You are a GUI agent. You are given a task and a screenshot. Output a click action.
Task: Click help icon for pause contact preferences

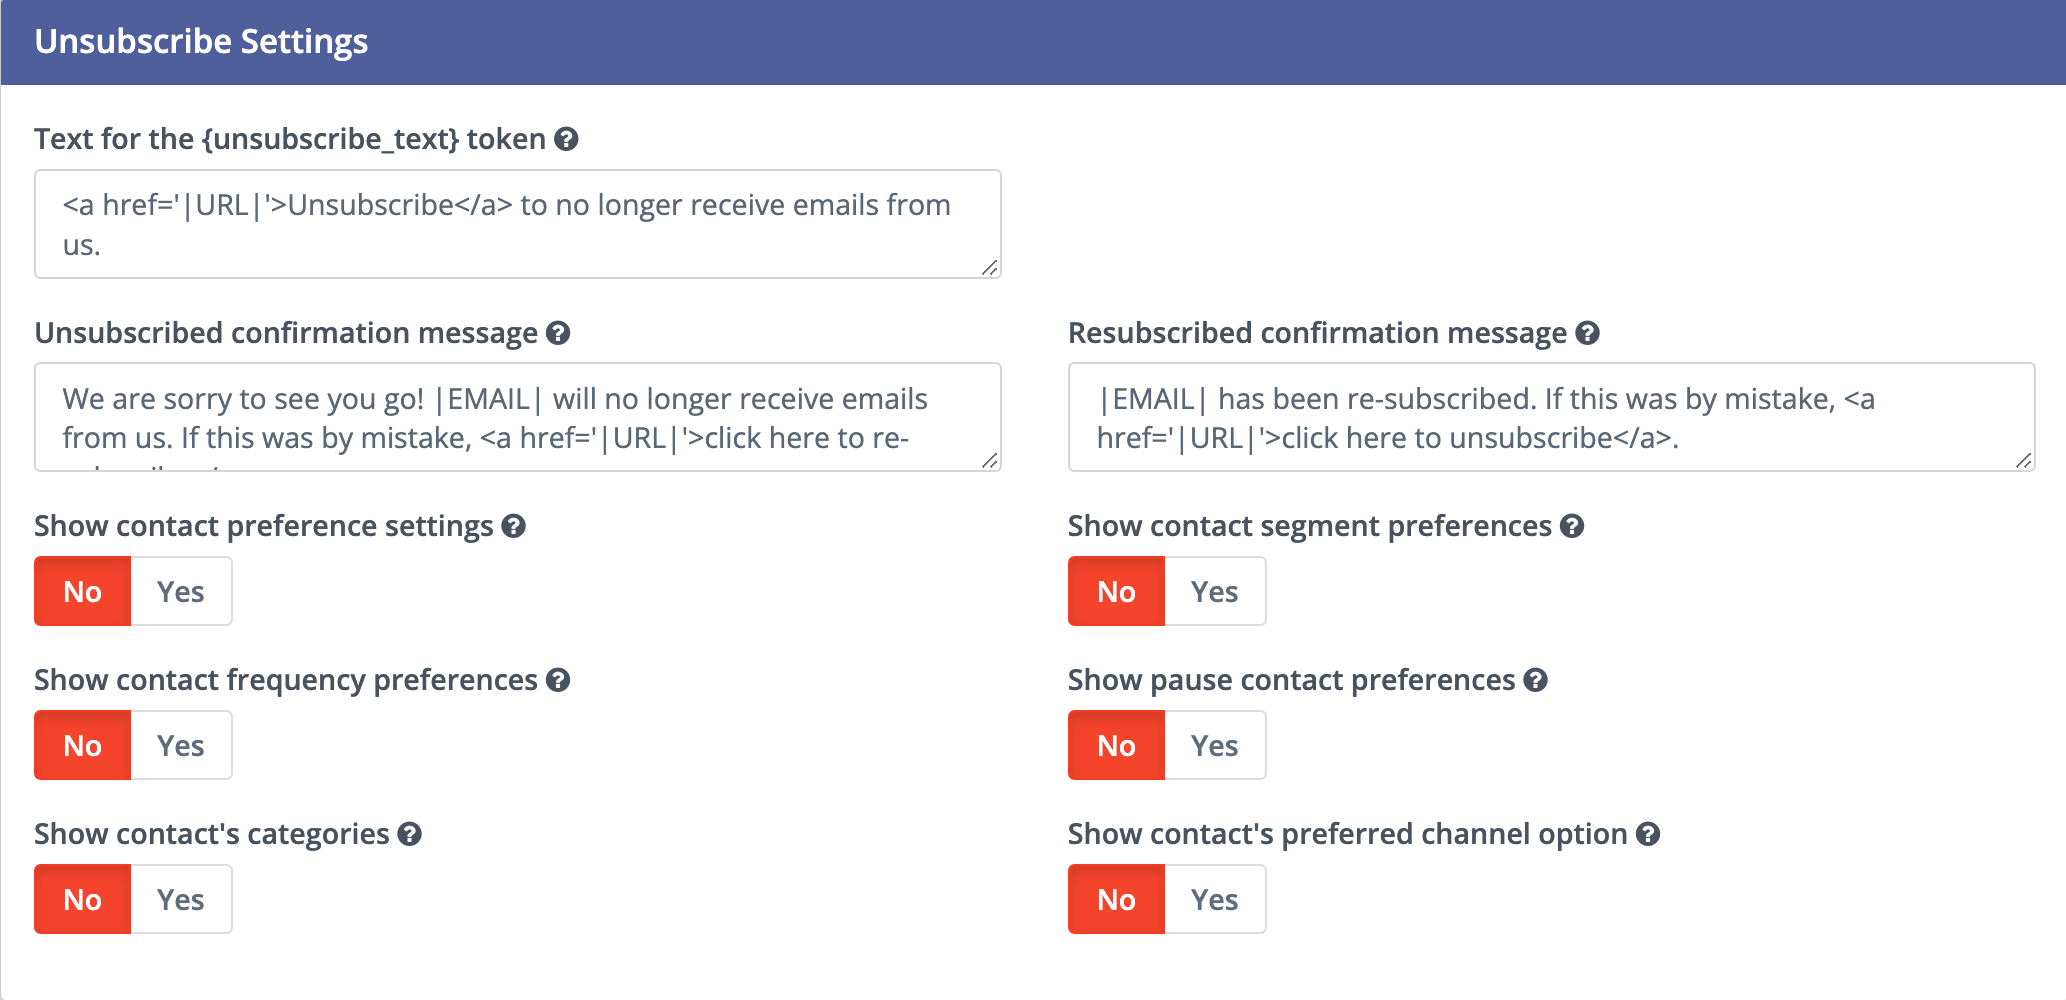1535,680
